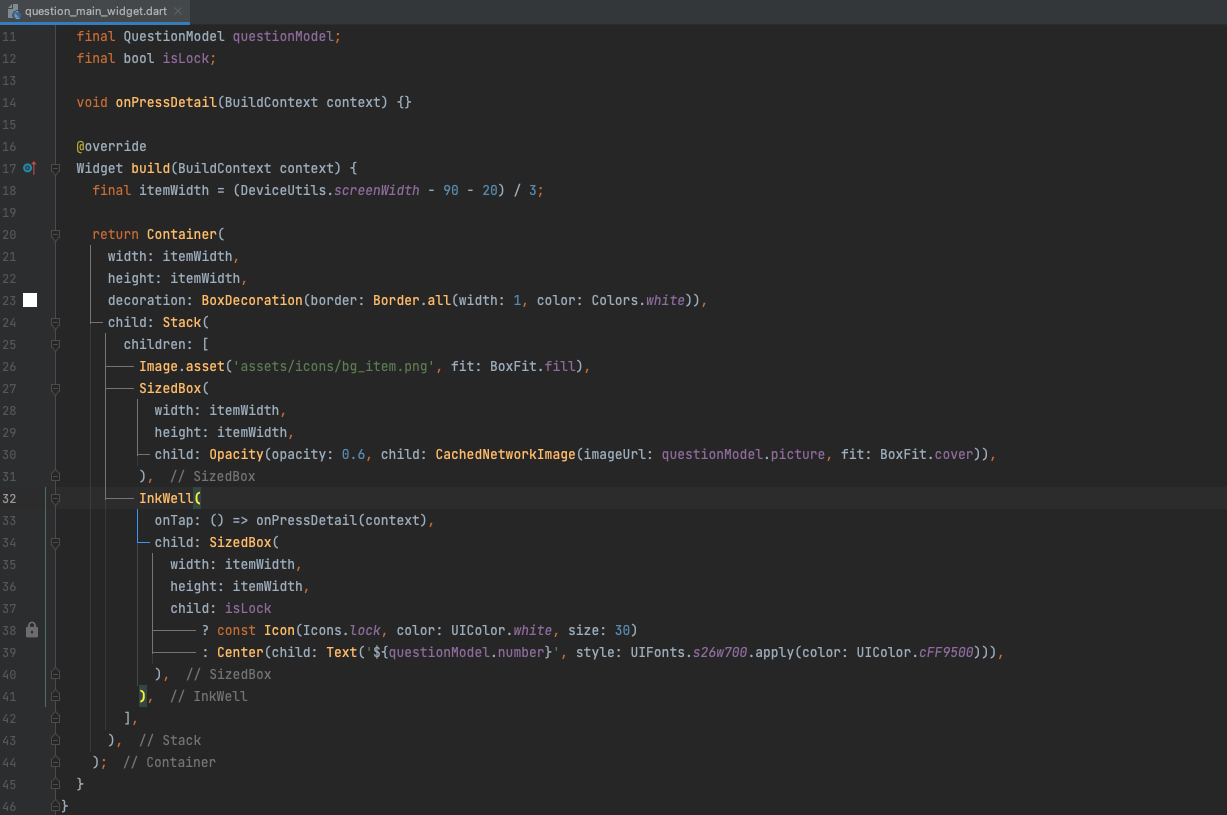Screen dimensions: 1227x815
Task: Click the Dart file icon in the tab
Action: click(13, 12)
